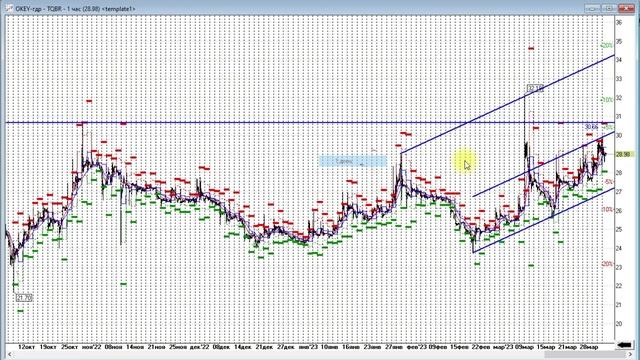This screenshot has width=640, height=360.
Task: Select the middle blue channel line
Action: [x=543, y=164]
